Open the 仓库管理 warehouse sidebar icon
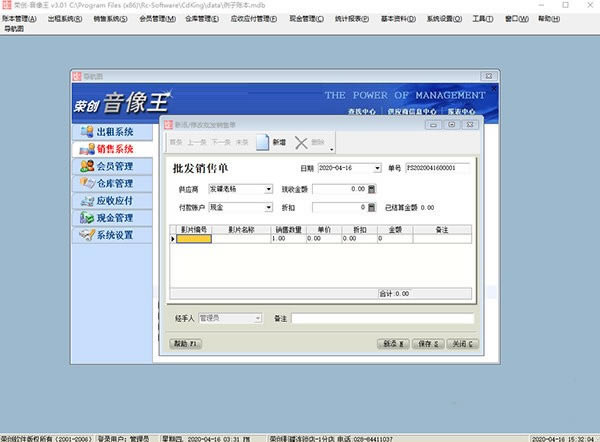Screen dimensions: 600x442 (87, 183)
